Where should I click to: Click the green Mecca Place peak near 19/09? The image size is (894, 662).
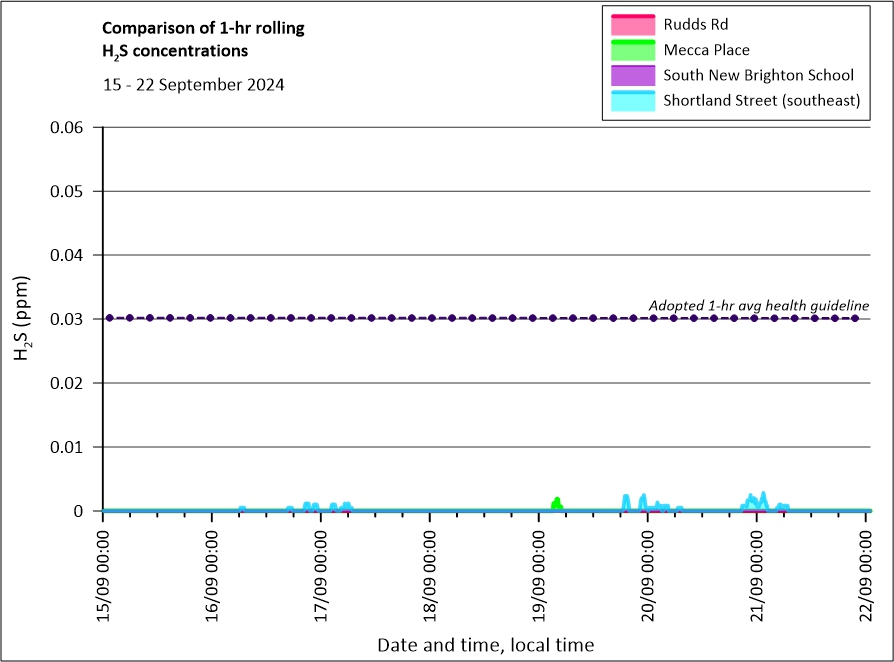[x=557, y=502]
